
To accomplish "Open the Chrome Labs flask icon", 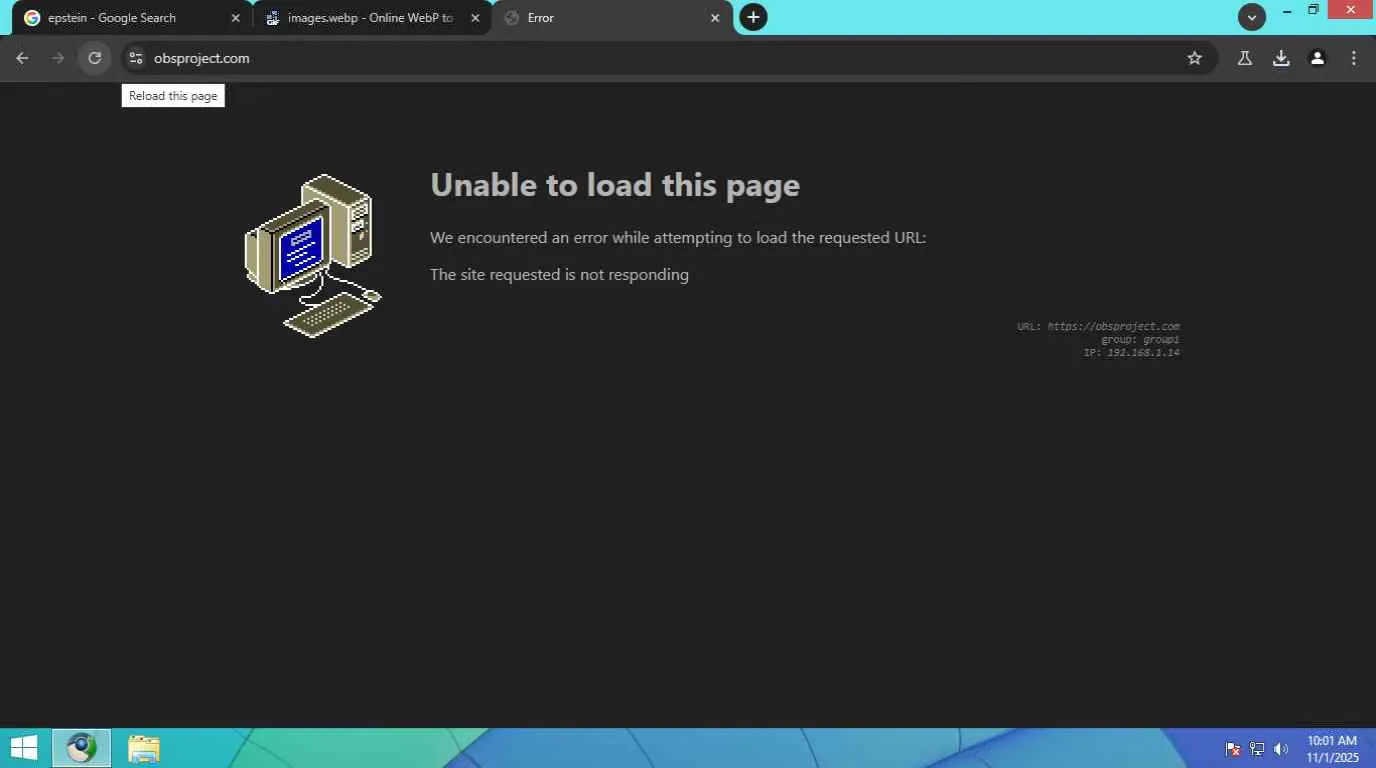I will (x=1245, y=58).
